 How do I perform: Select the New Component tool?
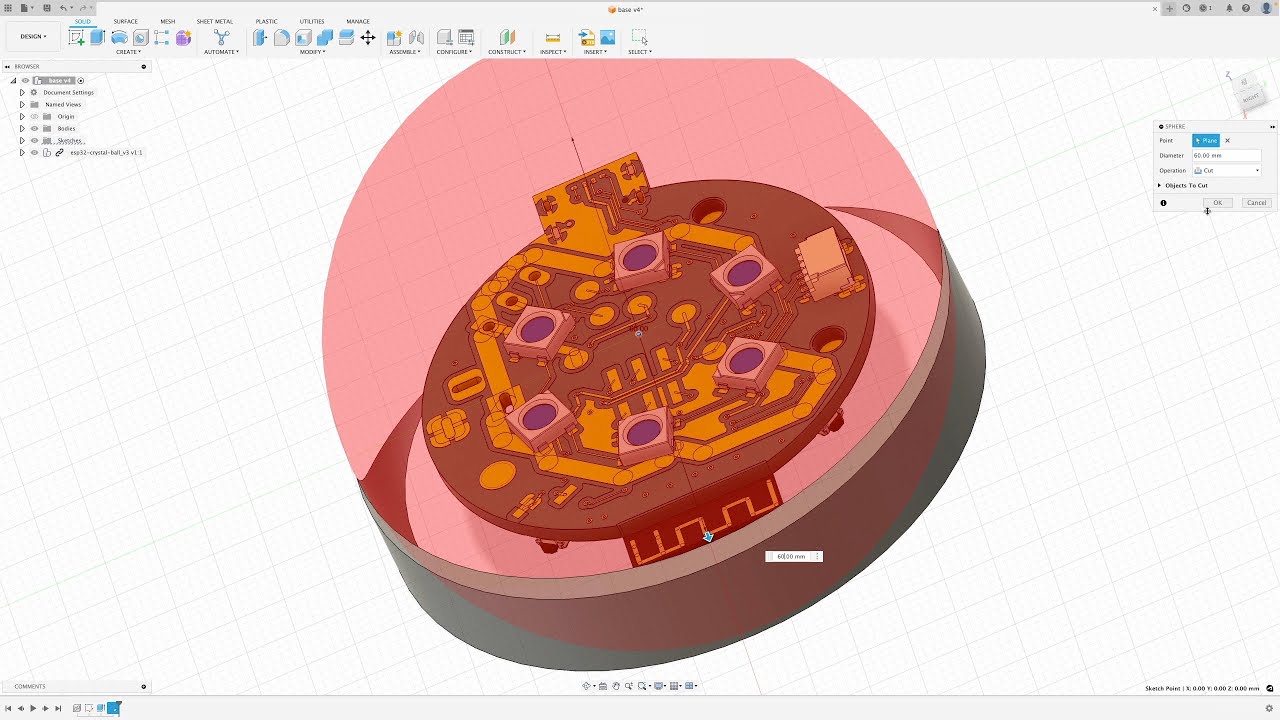click(395, 37)
